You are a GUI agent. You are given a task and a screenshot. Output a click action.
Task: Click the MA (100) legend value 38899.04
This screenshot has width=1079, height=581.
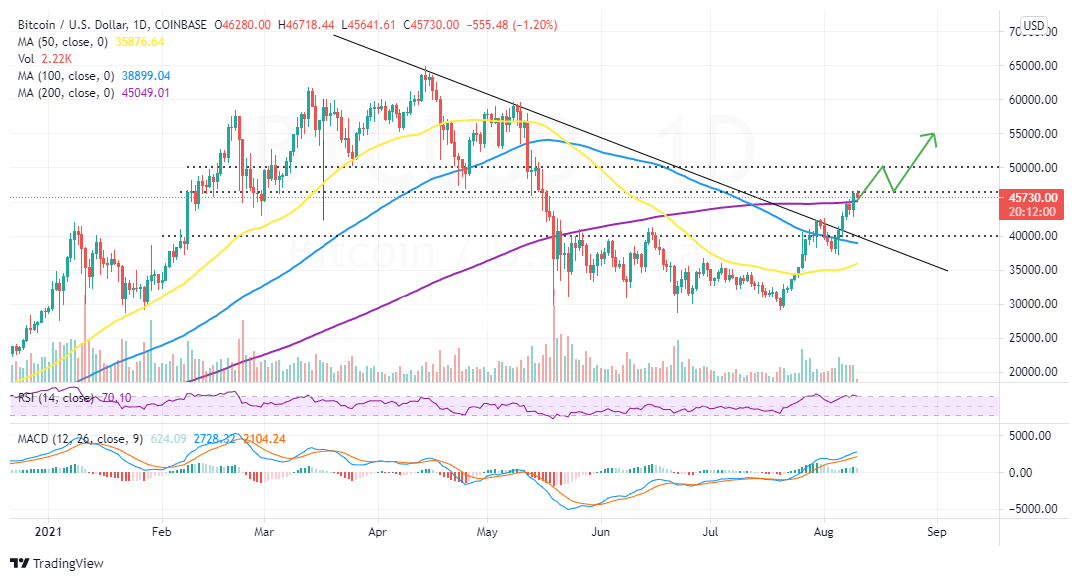145,75
